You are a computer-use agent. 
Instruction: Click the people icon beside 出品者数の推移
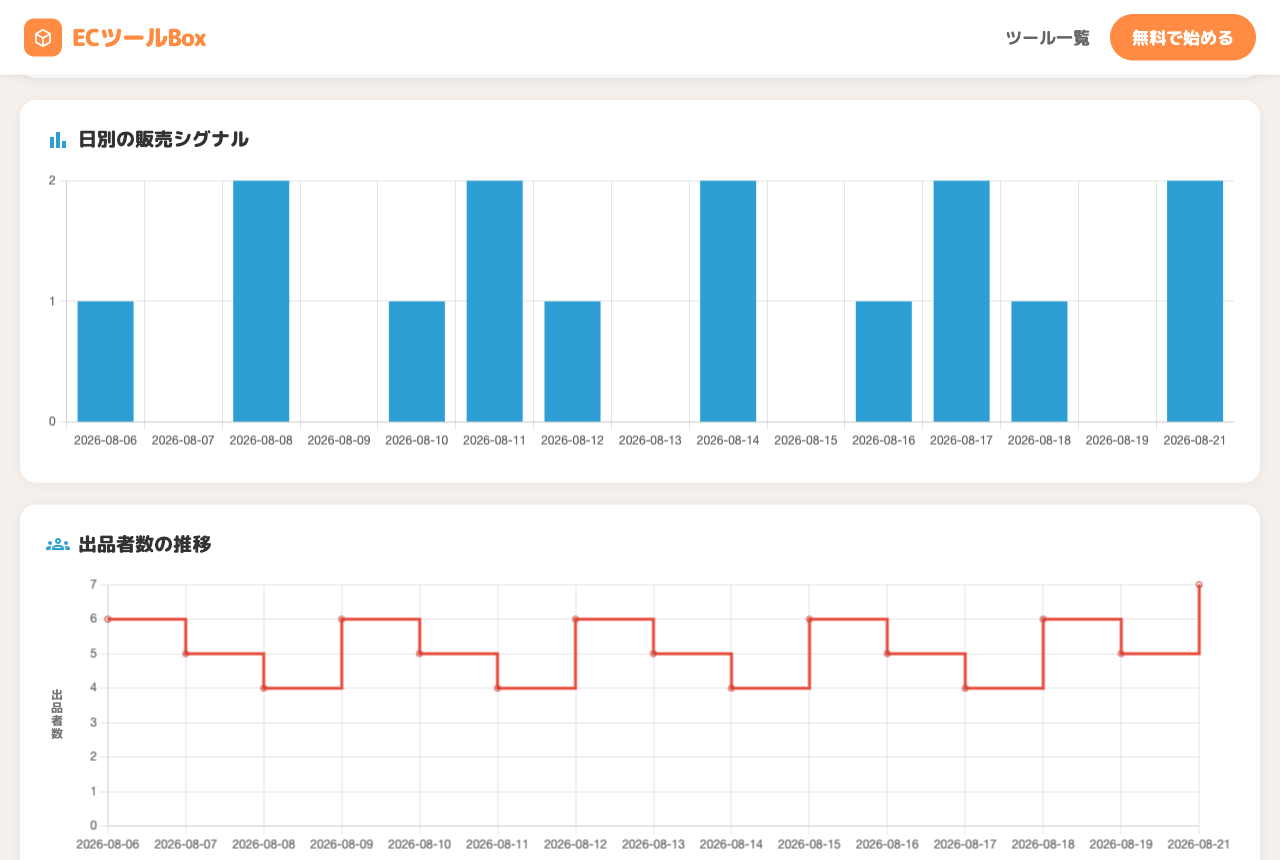58,545
